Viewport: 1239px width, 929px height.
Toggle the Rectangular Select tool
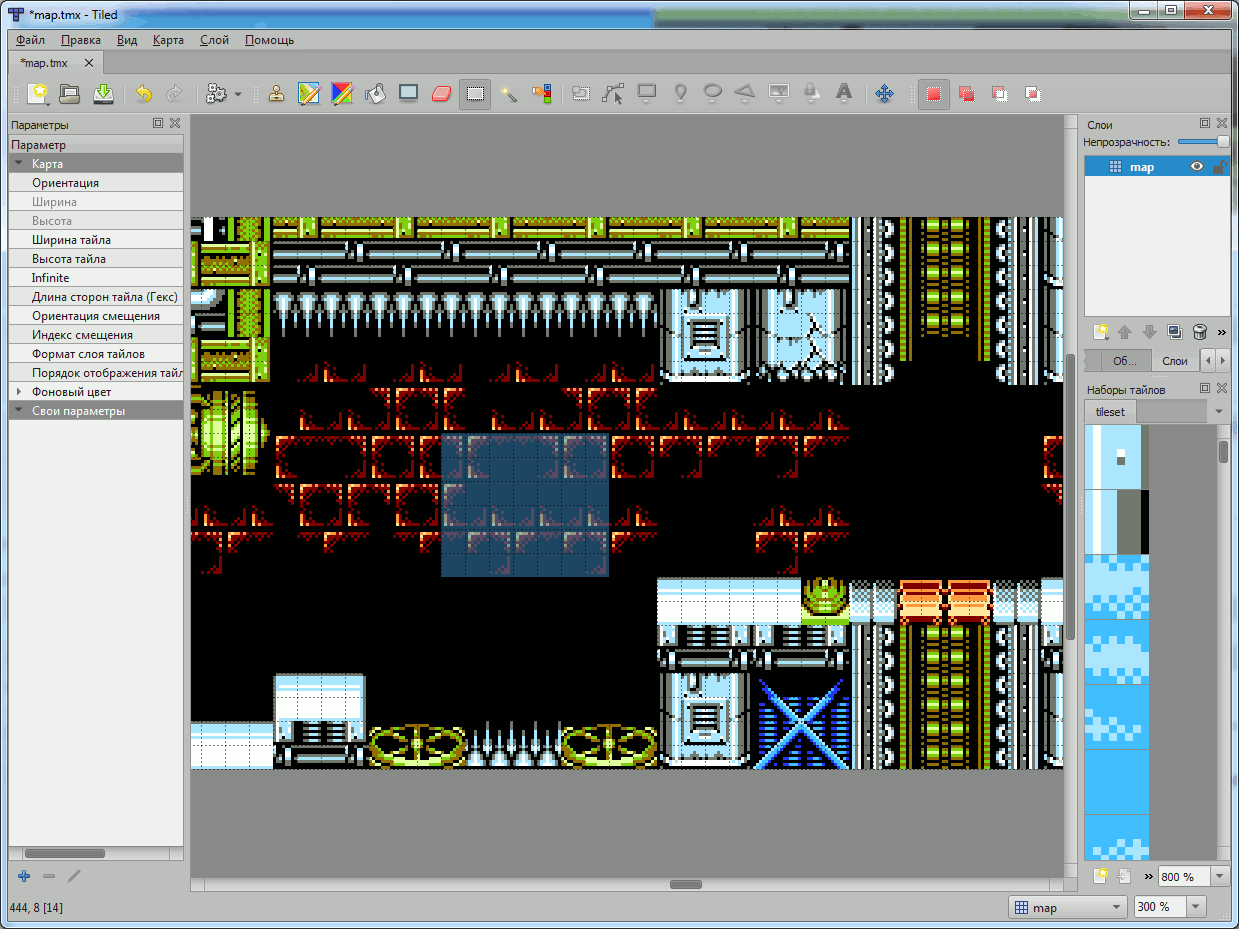475,94
